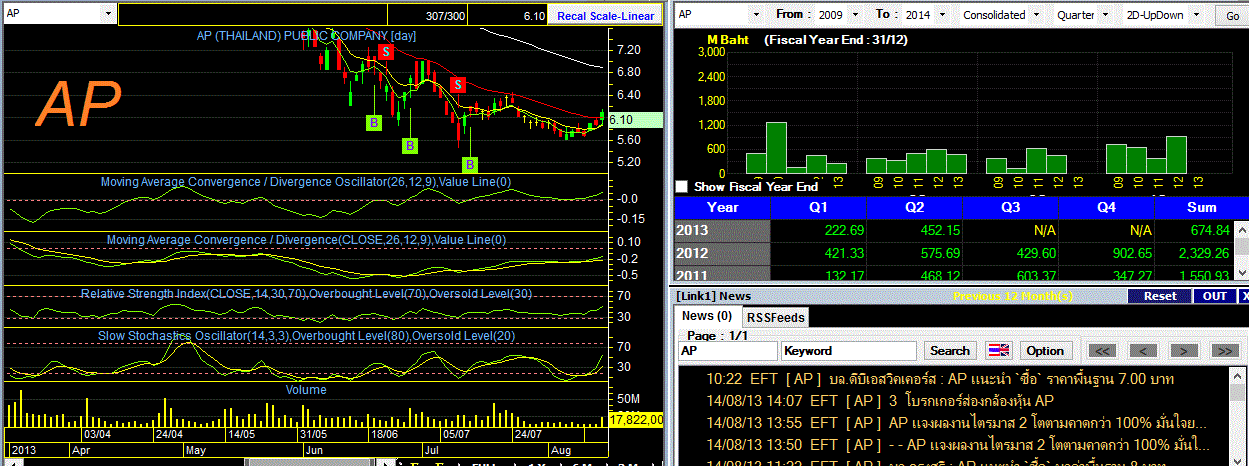Click the news Search button
The image size is (1249, 466).
[949, 351]
